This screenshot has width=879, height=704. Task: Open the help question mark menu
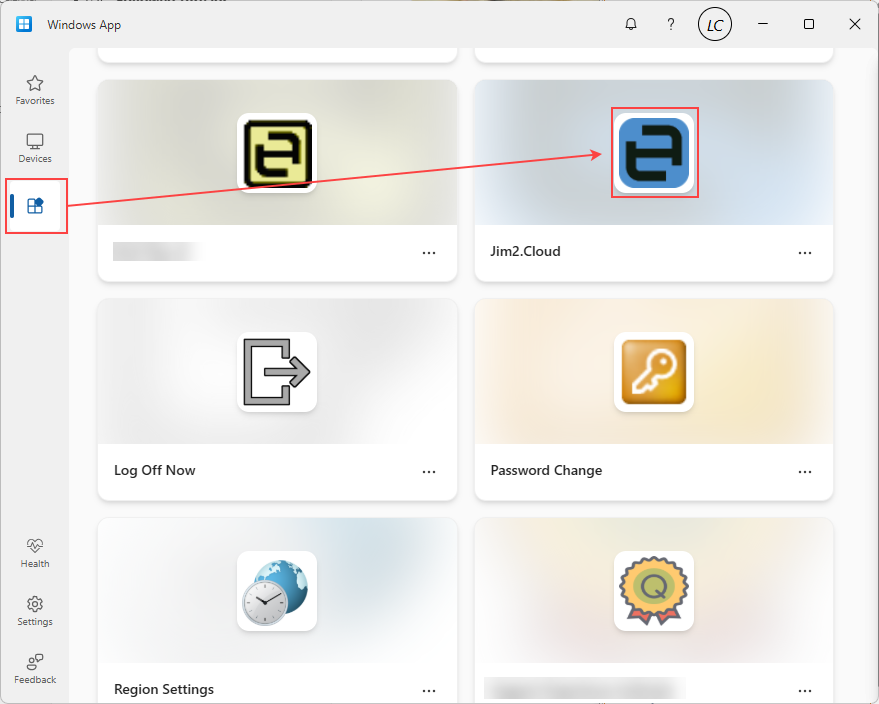click(671, 23)
